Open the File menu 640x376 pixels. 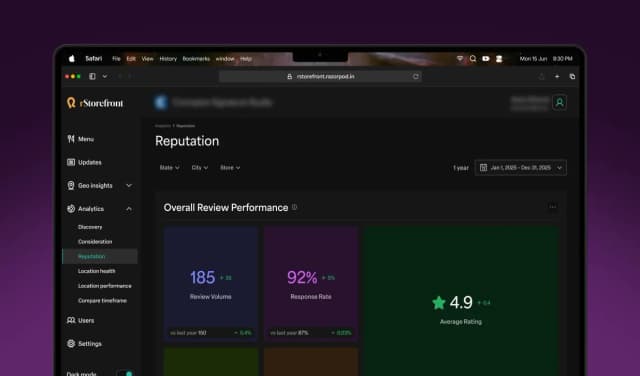click(116, 59)
